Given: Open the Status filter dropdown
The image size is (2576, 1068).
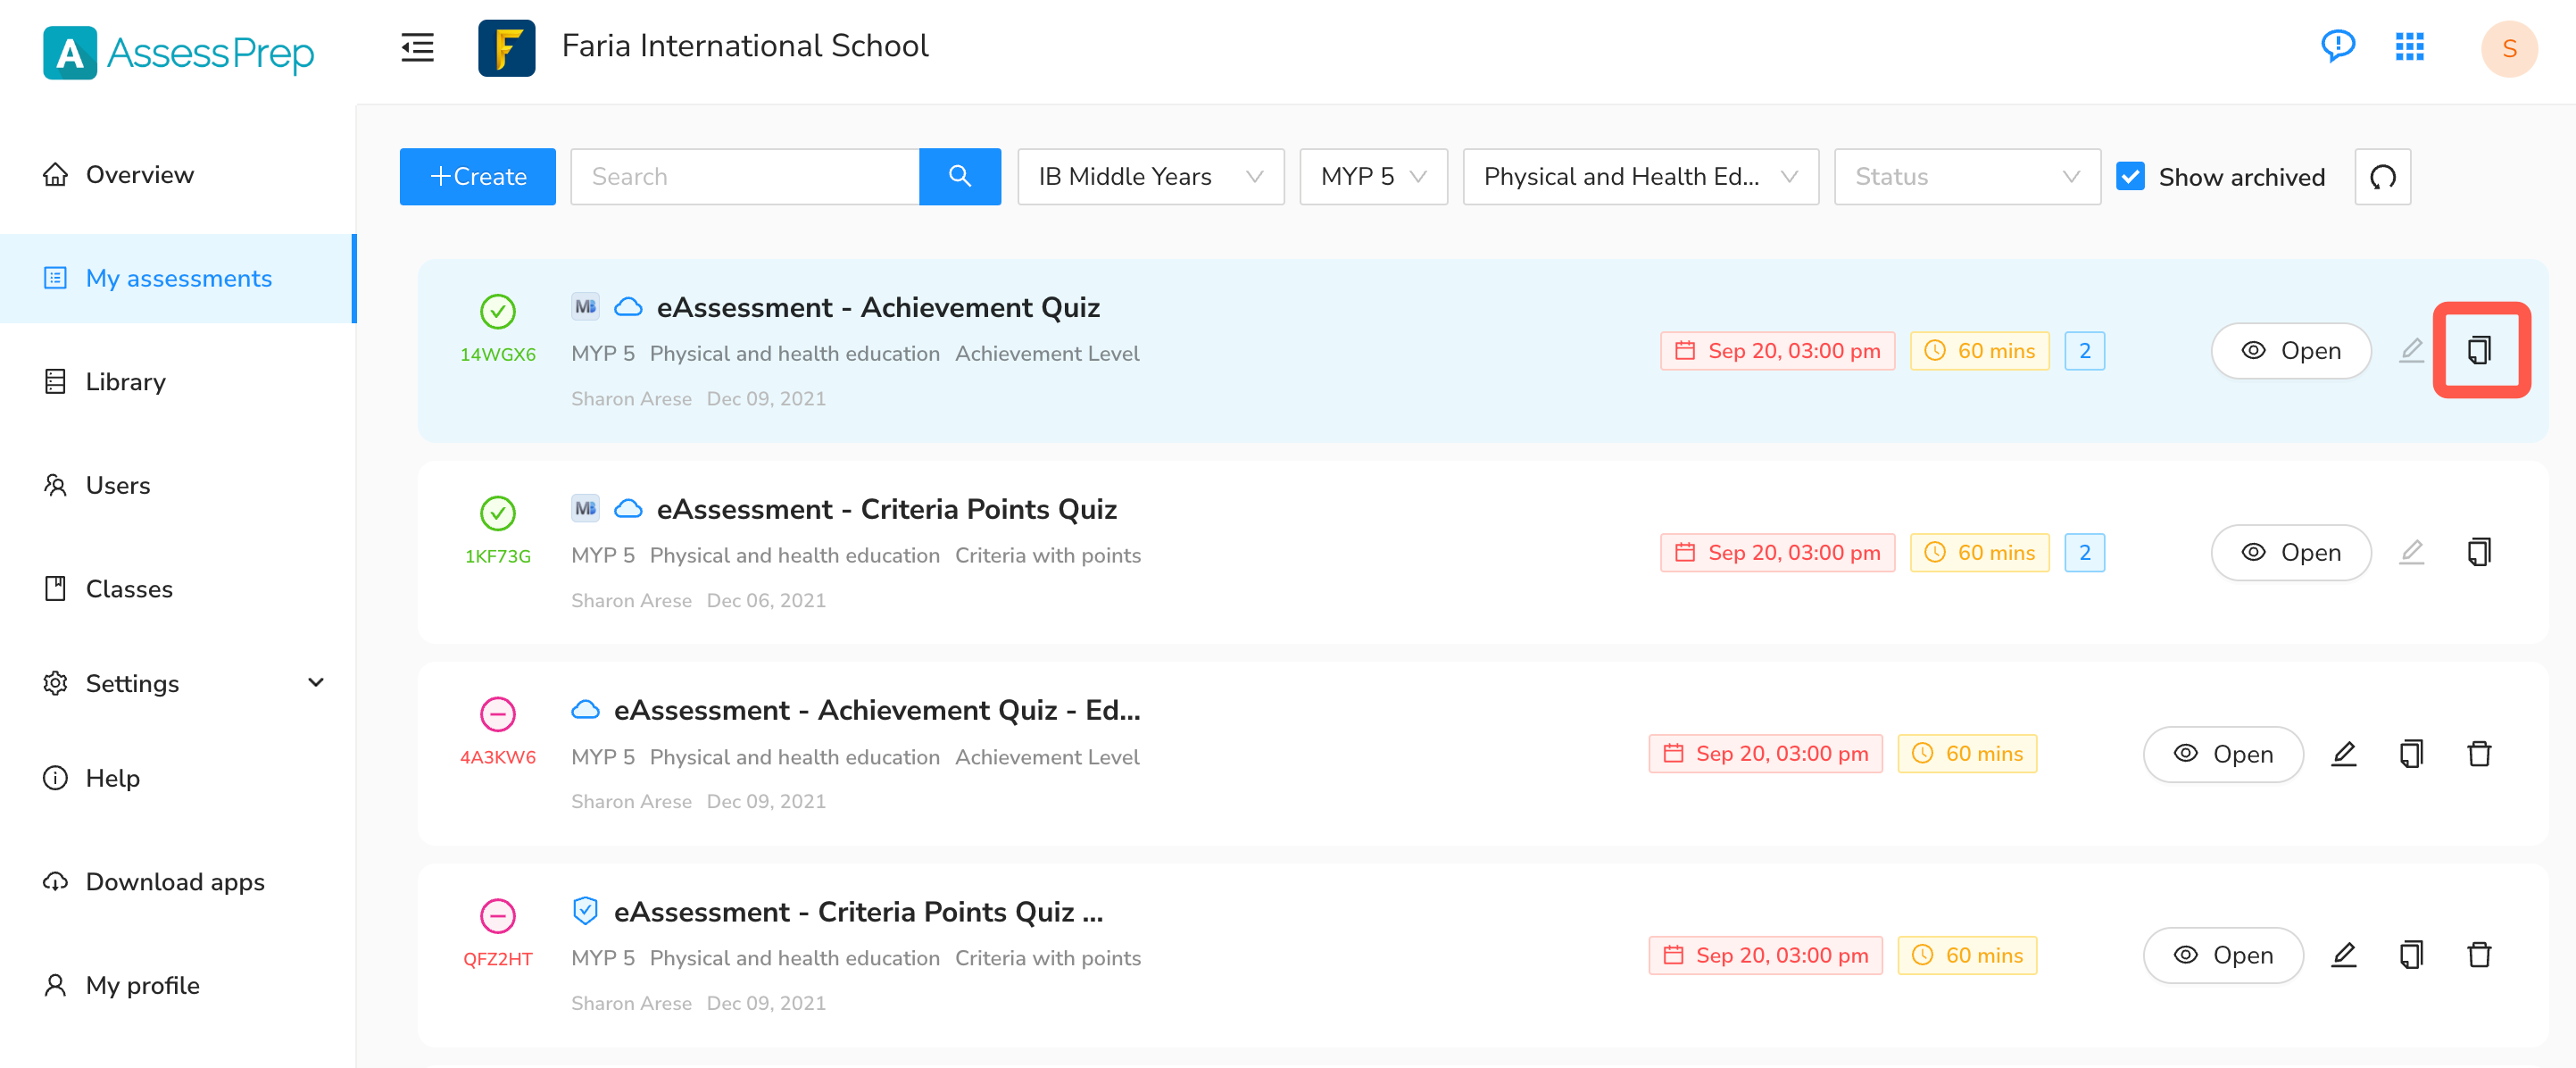Looking at the screenshot, I should 1966,177.
